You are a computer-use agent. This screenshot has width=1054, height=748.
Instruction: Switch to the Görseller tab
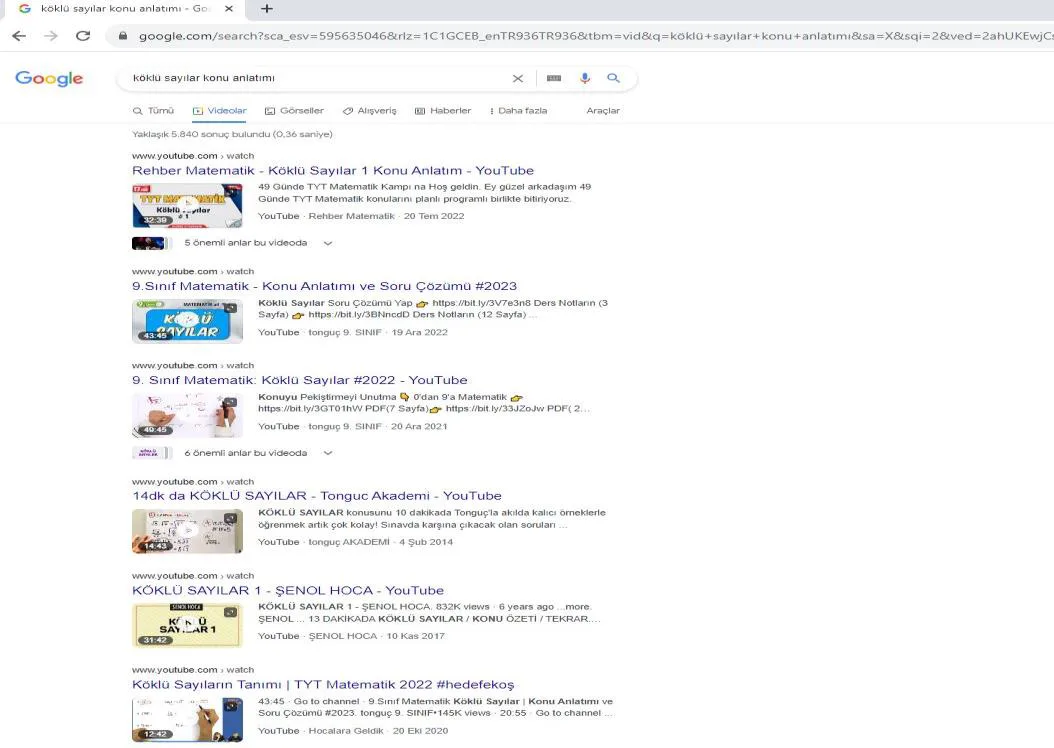294,111
